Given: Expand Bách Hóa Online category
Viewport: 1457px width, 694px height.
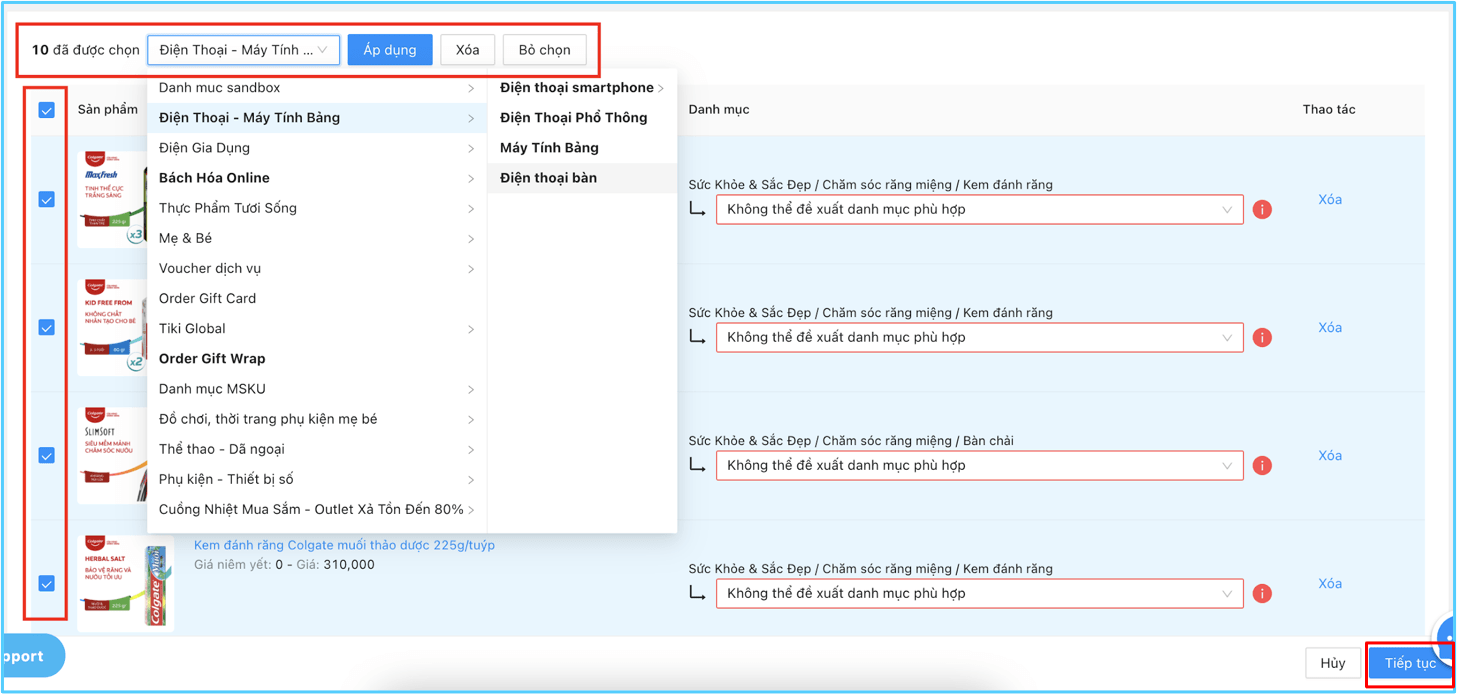Looking at the screenshot, I should (316, 178).
